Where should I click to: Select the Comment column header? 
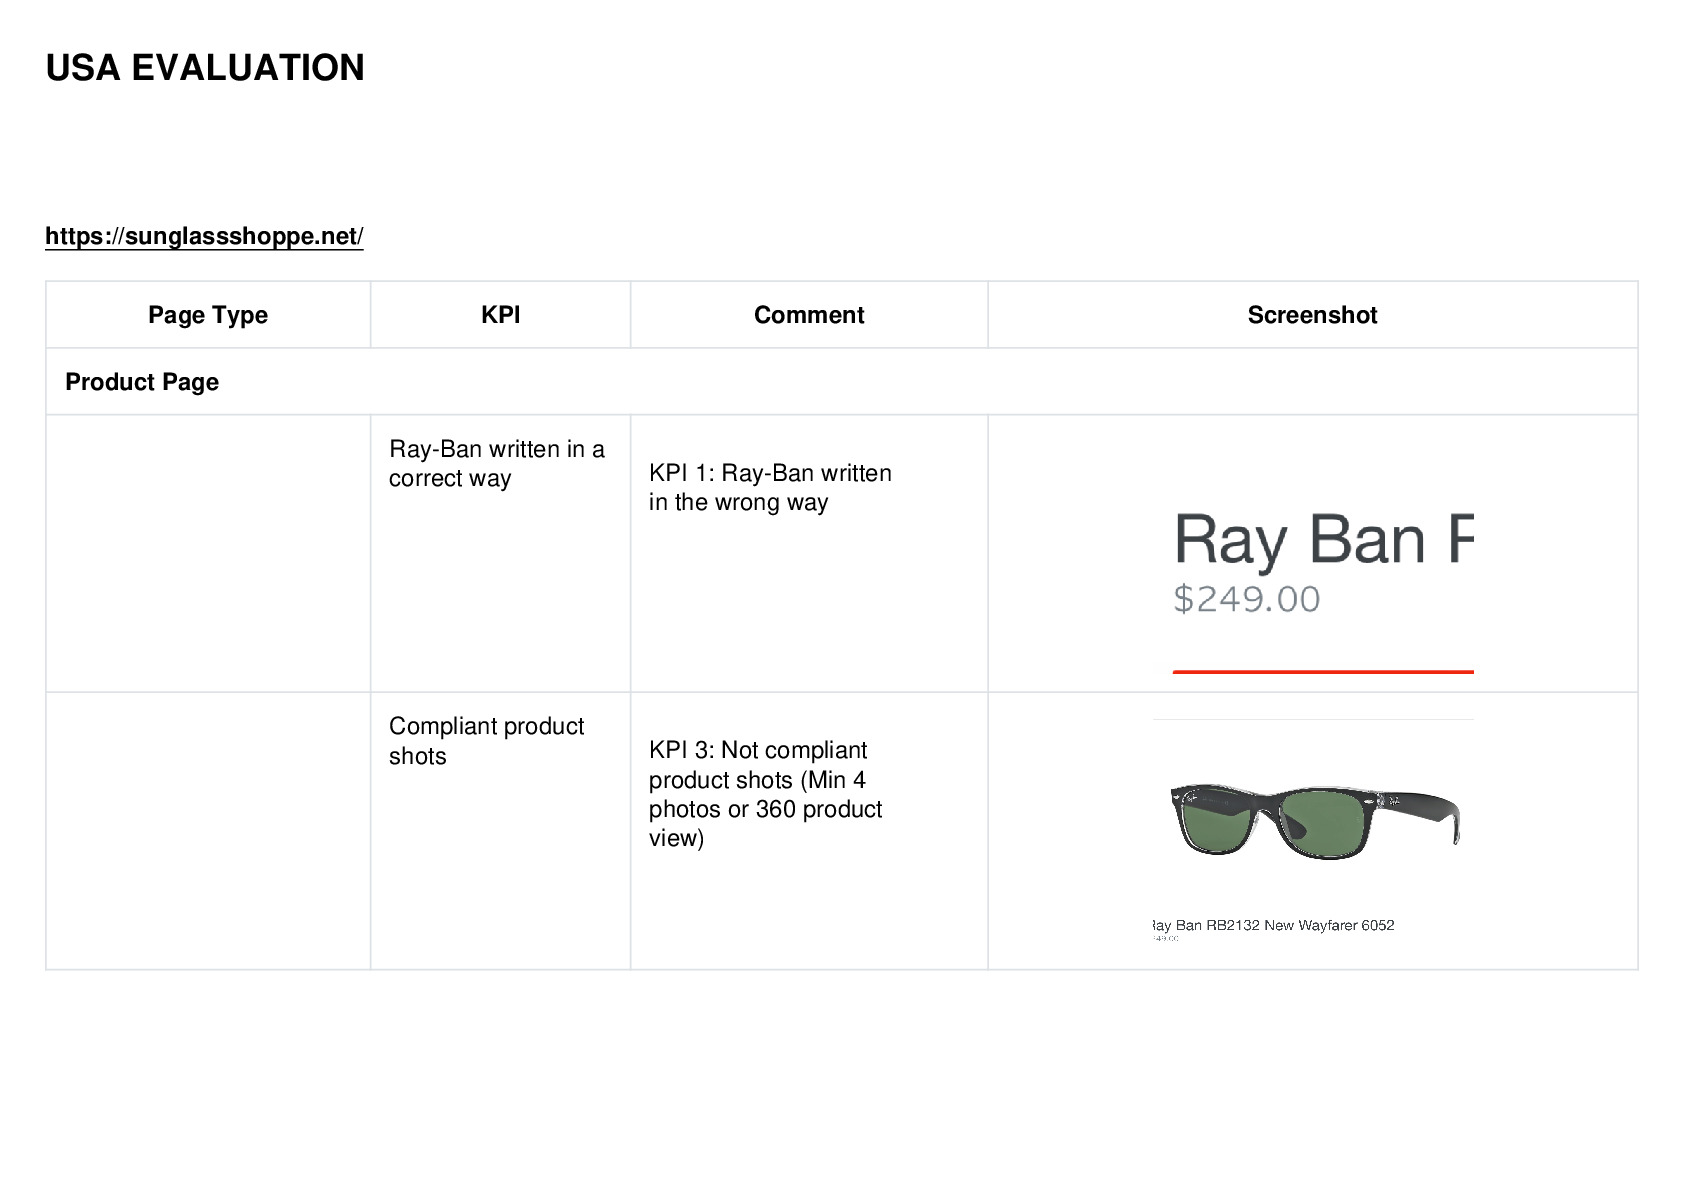809,315
